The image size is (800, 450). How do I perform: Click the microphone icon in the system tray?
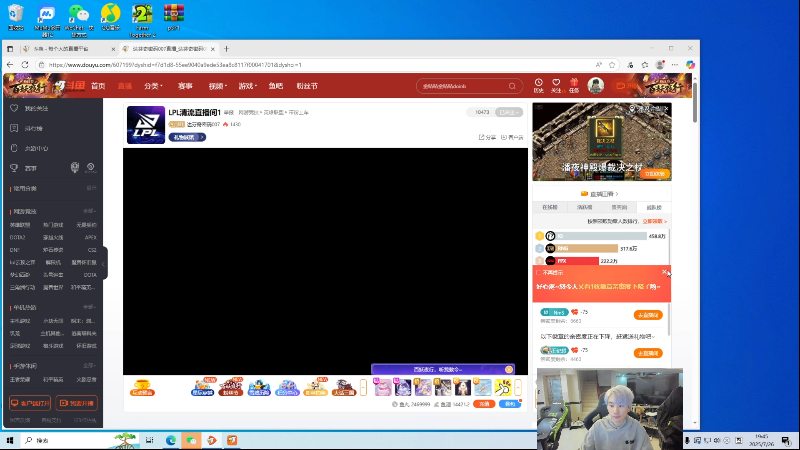click(x=687, y=440)
